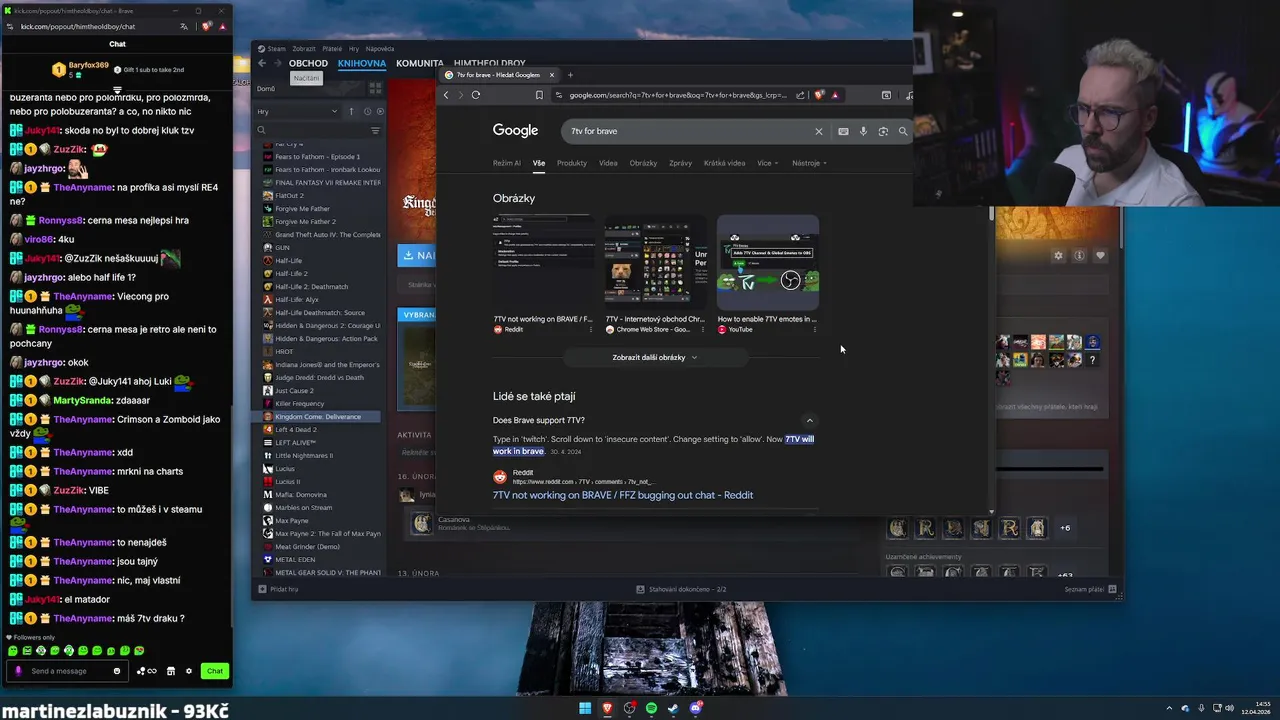Select the Obrázky search tab
The width and height of the screenshot is (1280, 720).
coord(643,163)
